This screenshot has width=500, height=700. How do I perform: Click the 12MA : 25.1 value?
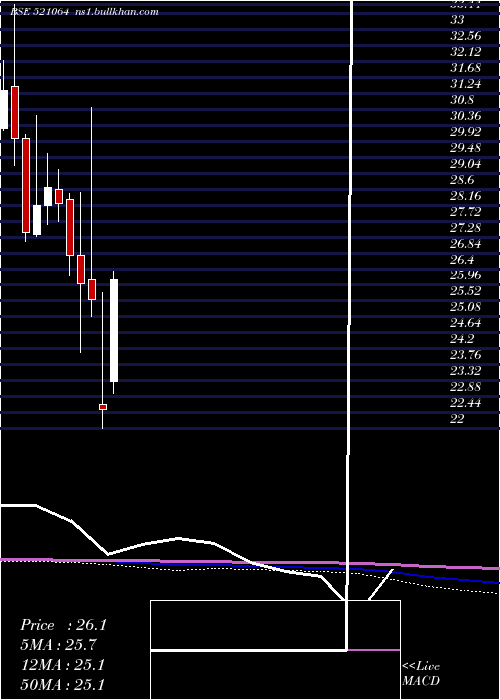63,665
